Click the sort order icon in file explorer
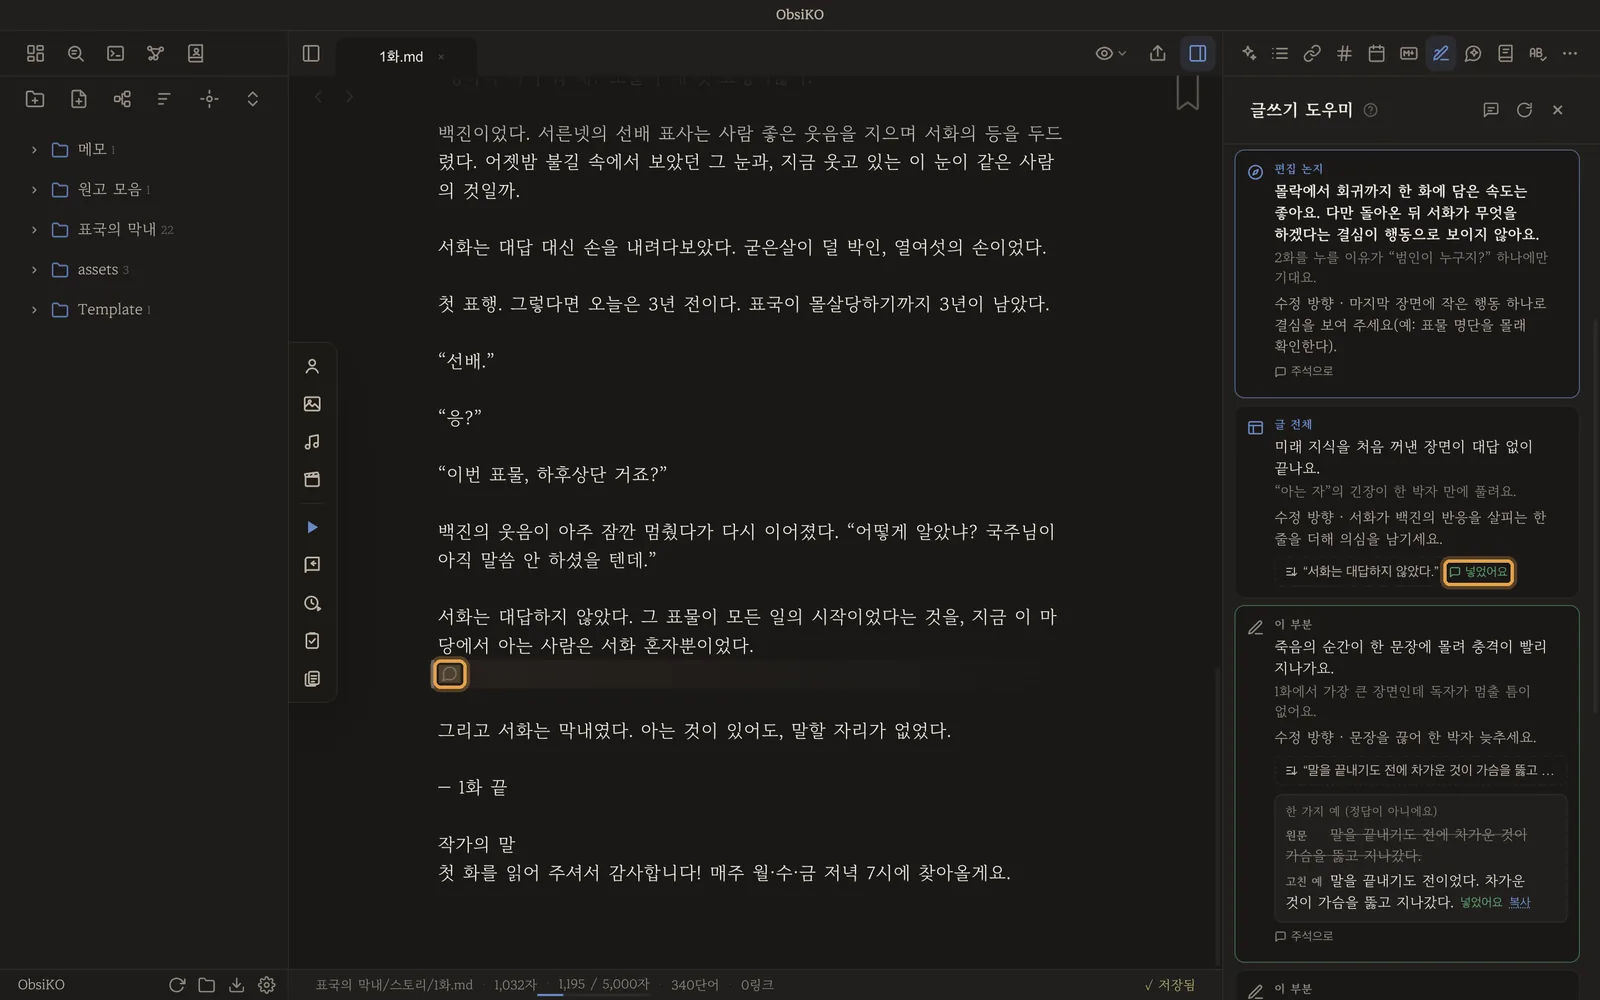The height and width of the screenshot is (1000, 1600). pos(165,98)
